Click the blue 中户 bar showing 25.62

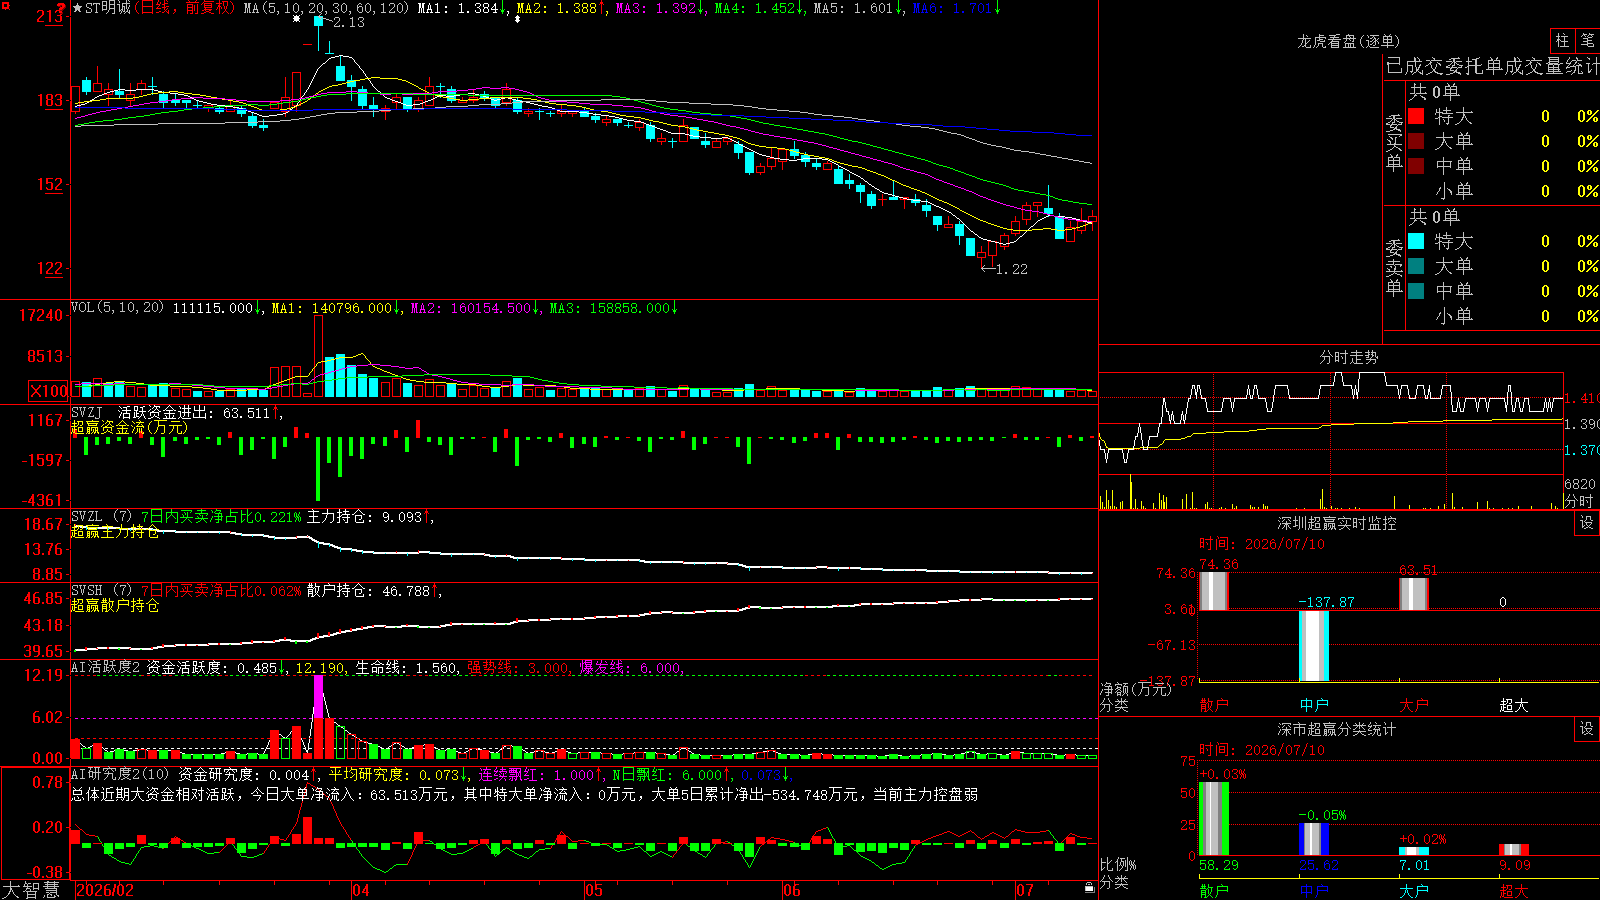pos(1314,839)
